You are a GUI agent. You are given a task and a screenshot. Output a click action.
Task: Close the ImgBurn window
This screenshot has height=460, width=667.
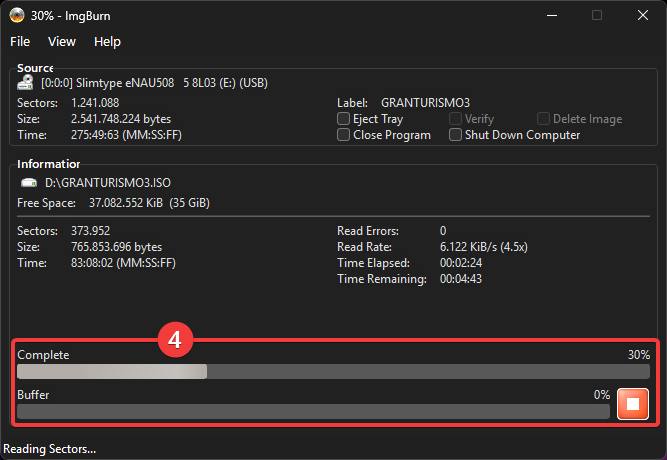(643, 15)
